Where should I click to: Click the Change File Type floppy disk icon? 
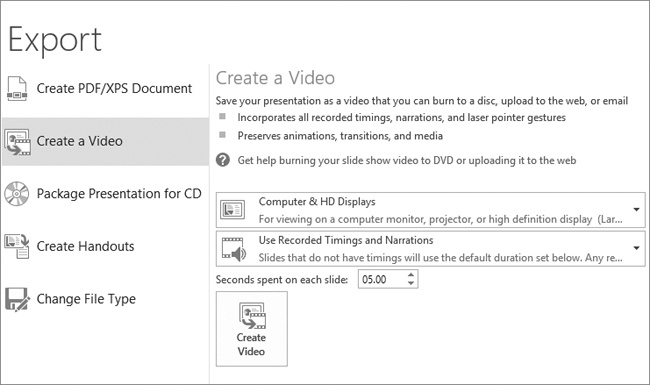click(x=17, y=299)
